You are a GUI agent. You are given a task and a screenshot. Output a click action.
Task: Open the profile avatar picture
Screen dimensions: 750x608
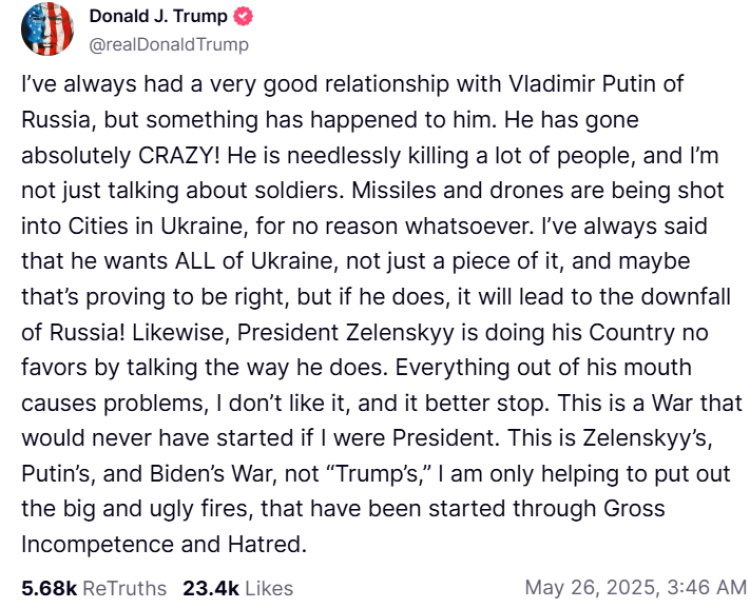[47, 29]
